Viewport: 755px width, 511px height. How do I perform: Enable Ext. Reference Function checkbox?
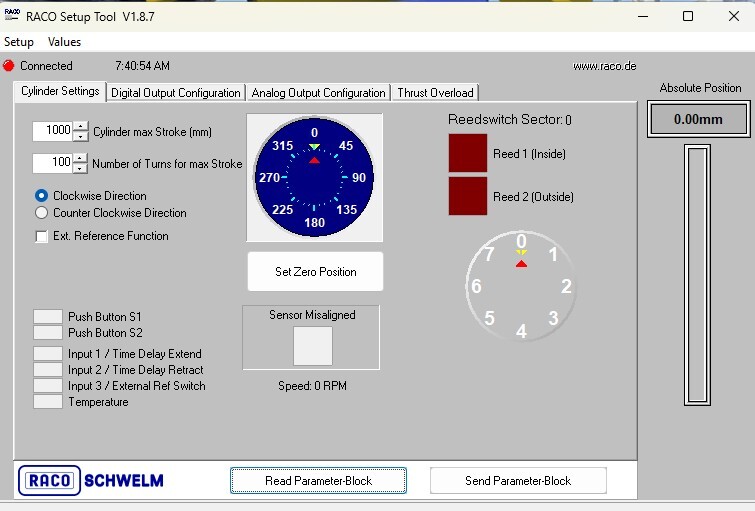pyautogui.click(x=41, y=236)
